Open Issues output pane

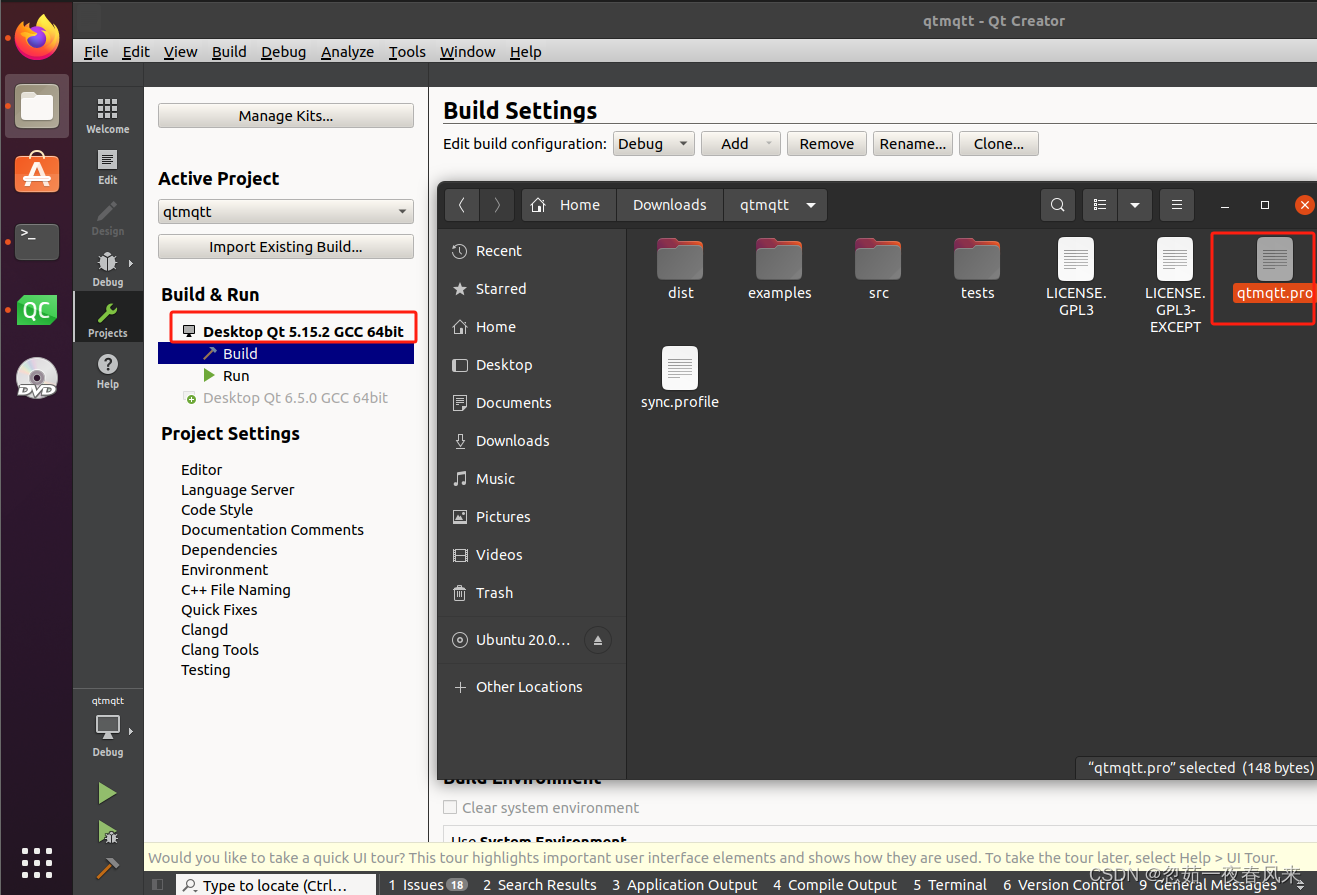coord(427,885)
